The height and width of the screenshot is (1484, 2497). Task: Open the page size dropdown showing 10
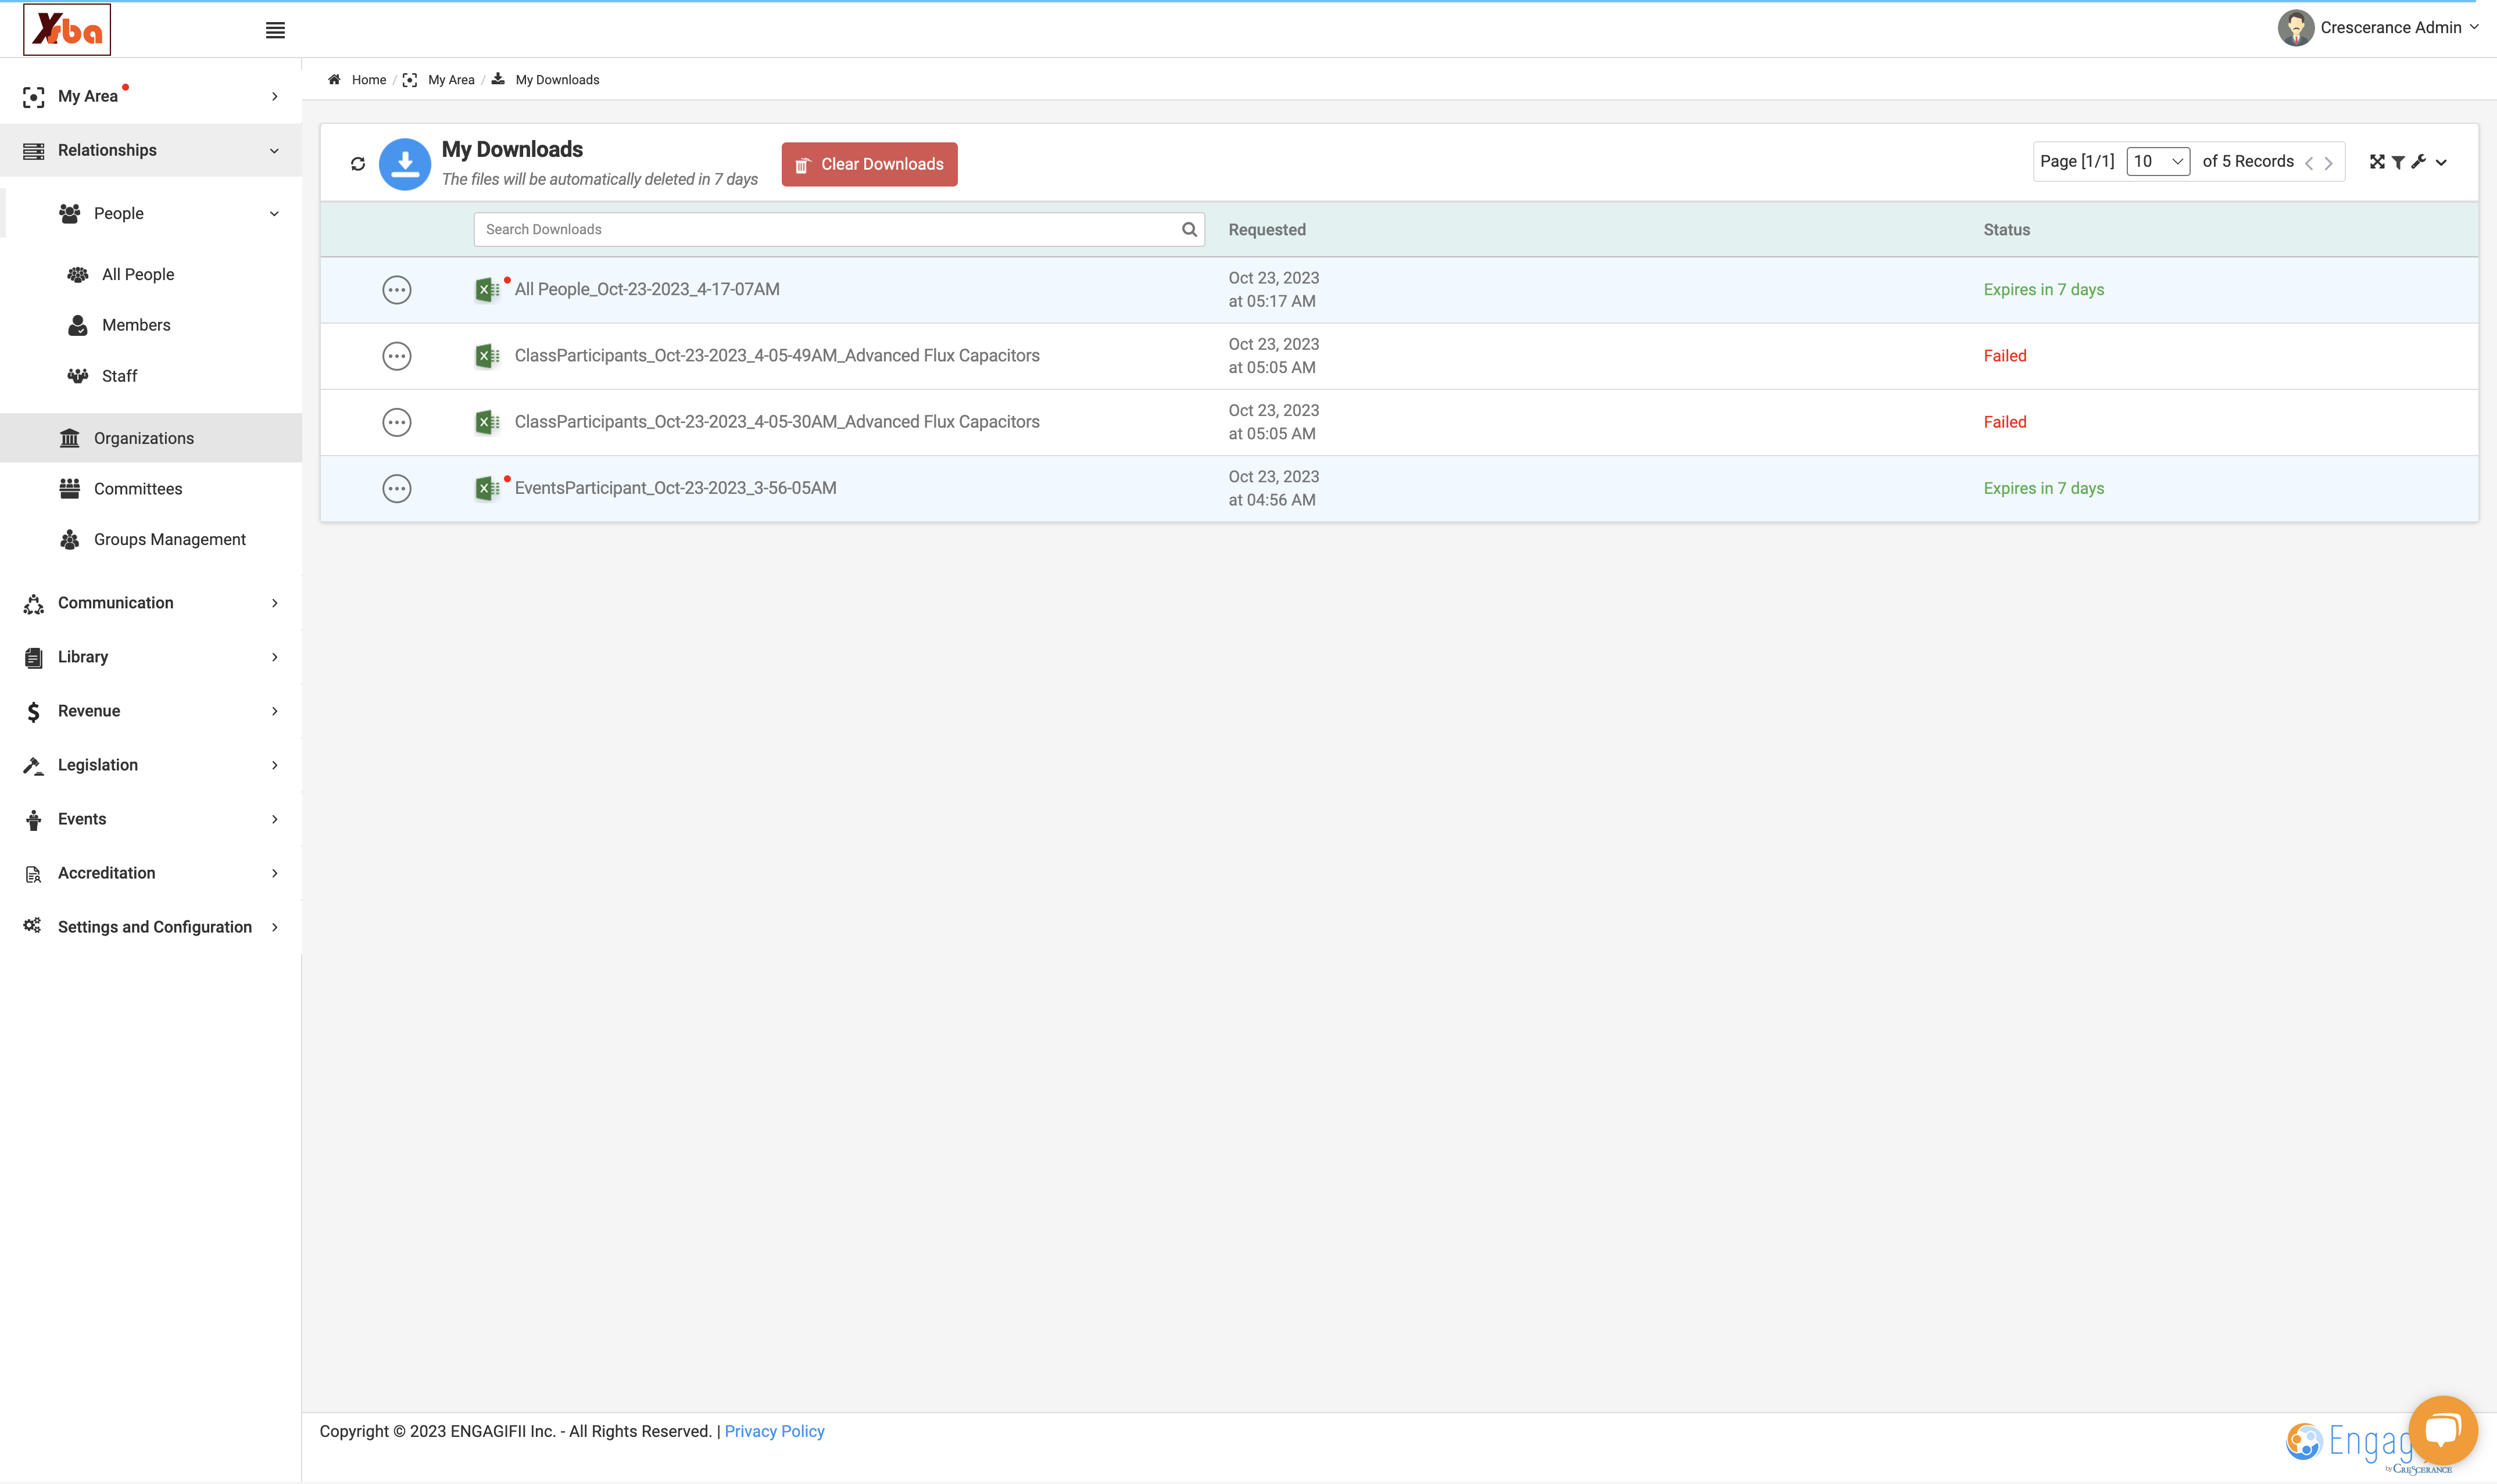2158,161
